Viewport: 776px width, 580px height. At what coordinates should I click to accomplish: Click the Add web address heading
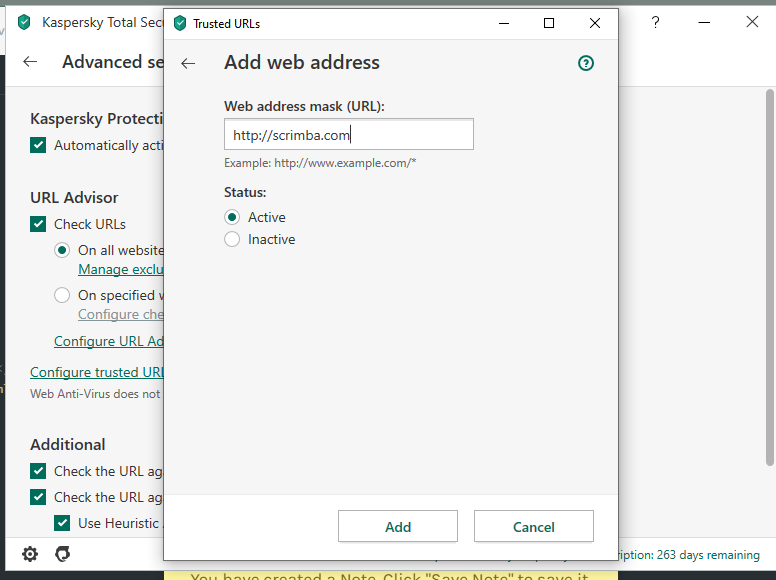coord(302,63)
